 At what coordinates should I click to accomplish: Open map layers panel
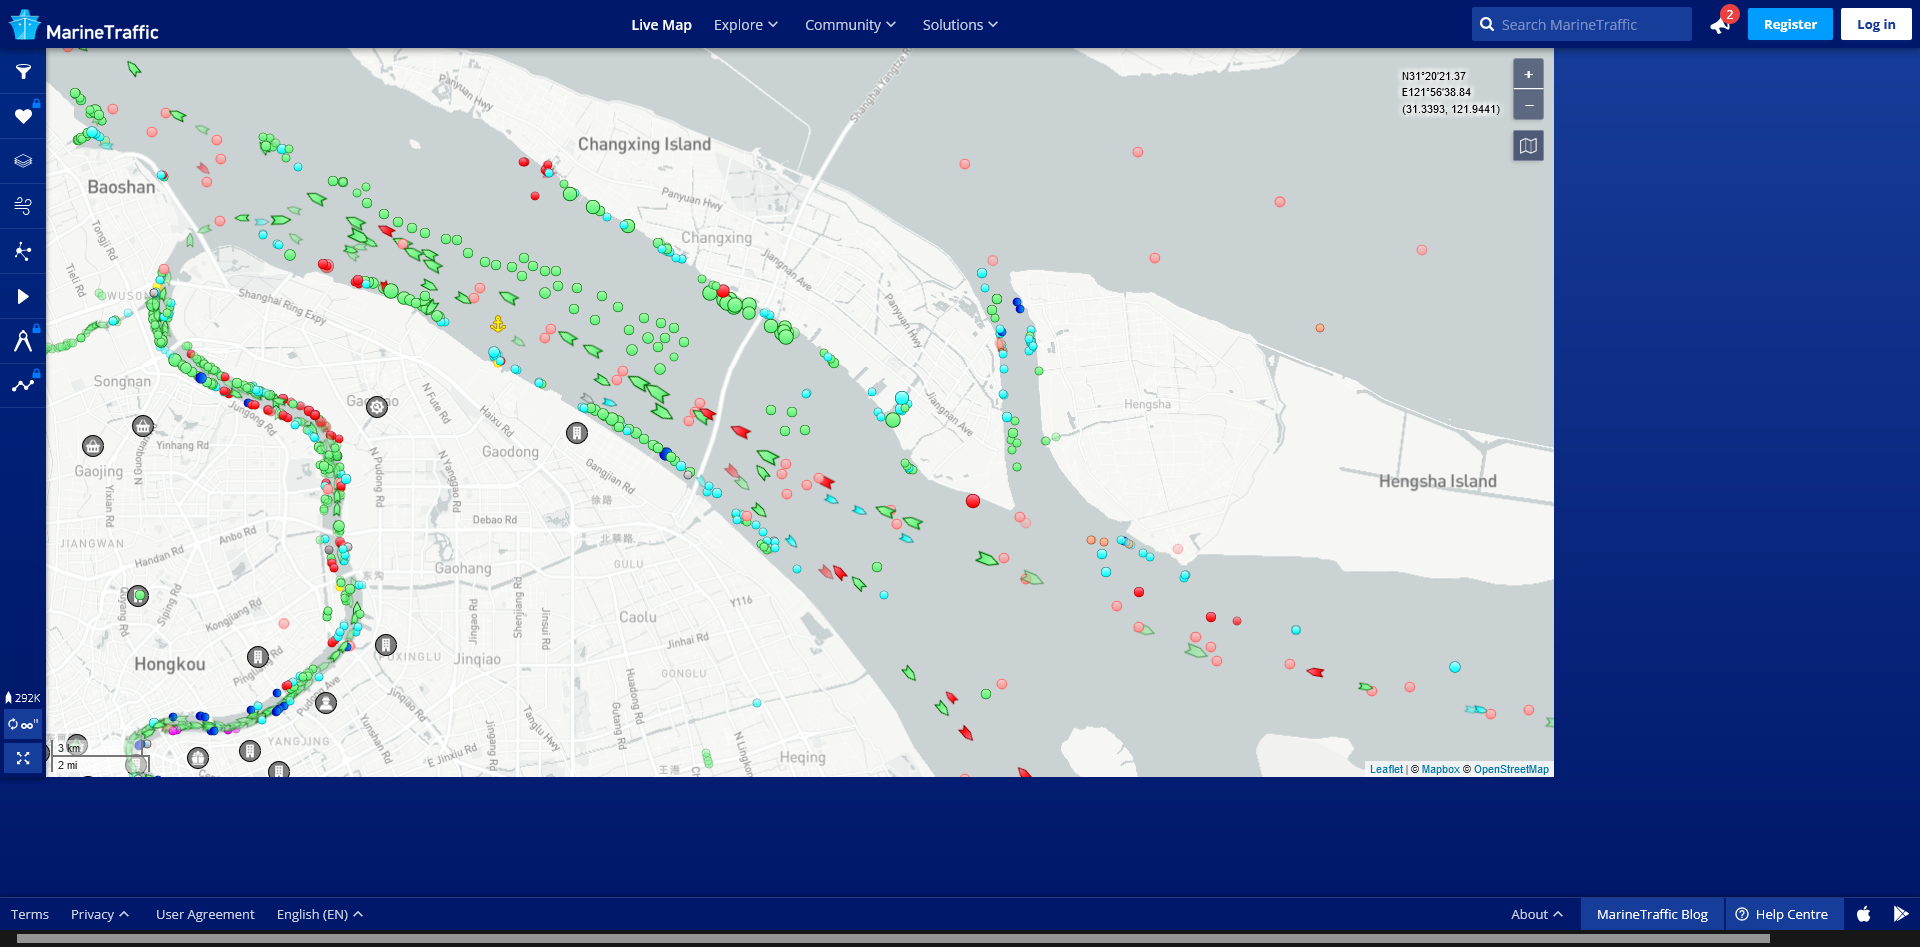(23, 161)
